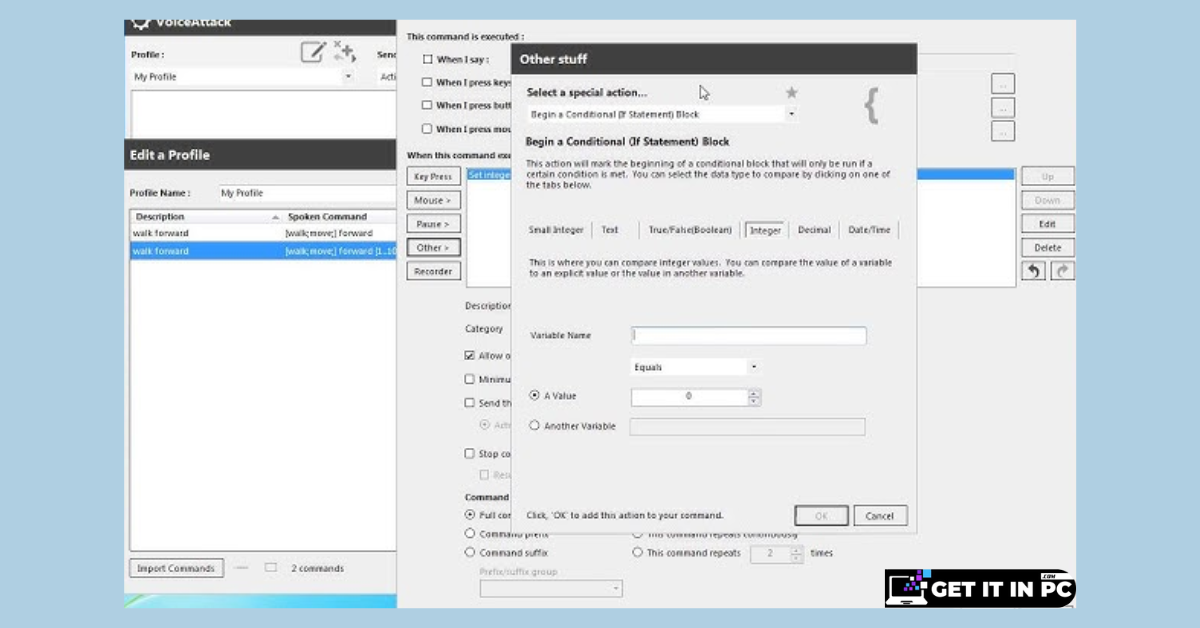Uncheck the 'Allow o...' checkbox

pyautogui.click(x=470, y=355)
